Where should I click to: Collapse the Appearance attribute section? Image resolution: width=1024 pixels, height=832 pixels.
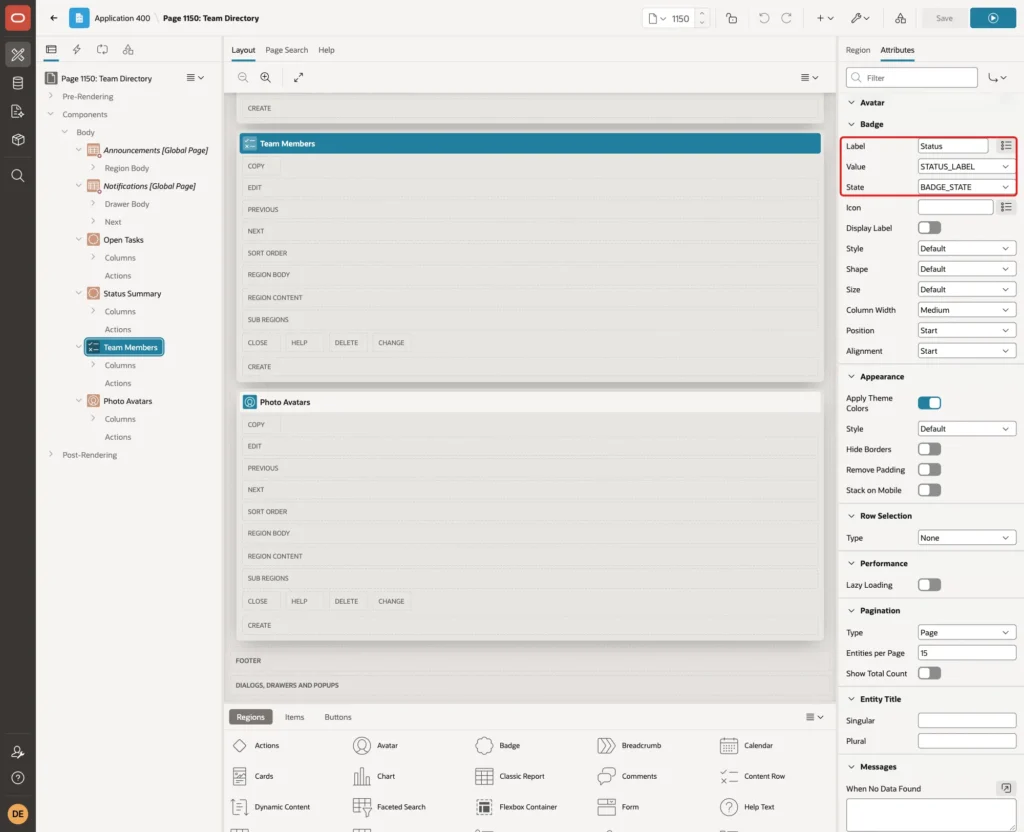[851, 377]
